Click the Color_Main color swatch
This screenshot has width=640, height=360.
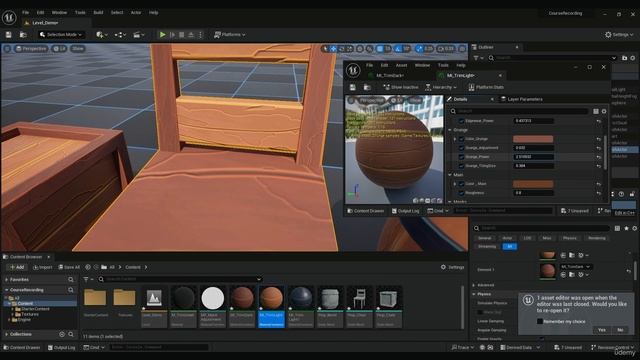533,184
